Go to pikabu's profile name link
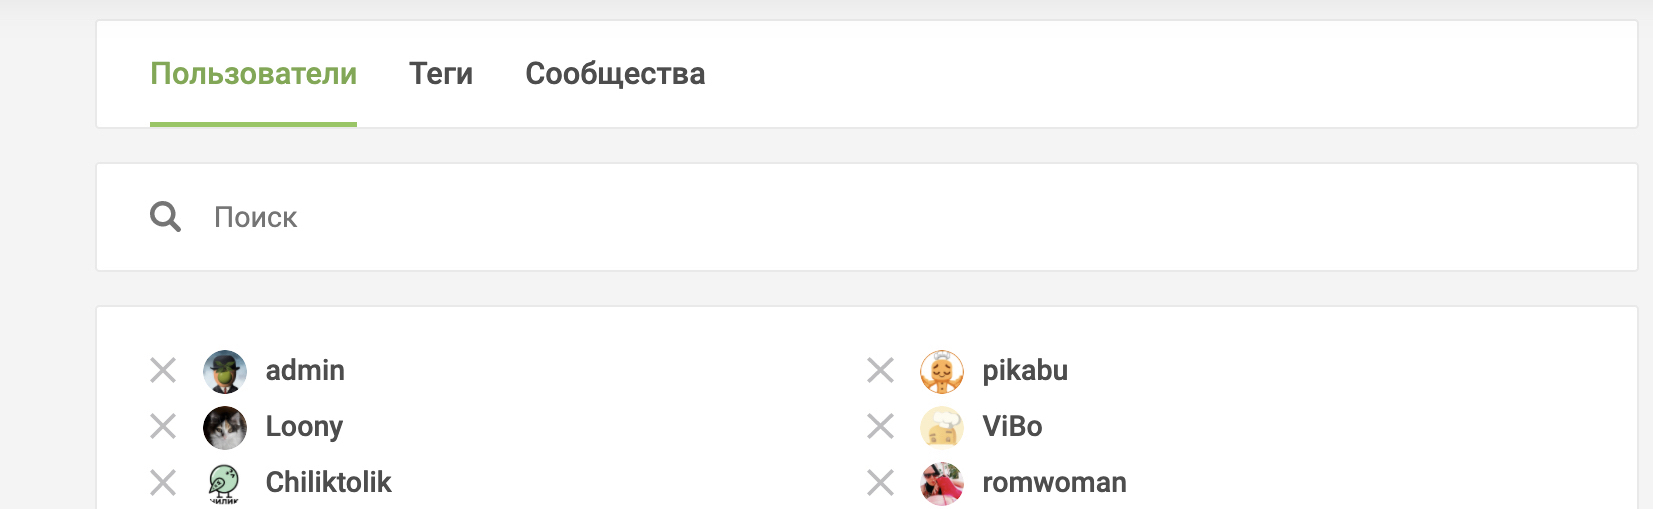This screenshot has height=509, width=1653. 1025,371
